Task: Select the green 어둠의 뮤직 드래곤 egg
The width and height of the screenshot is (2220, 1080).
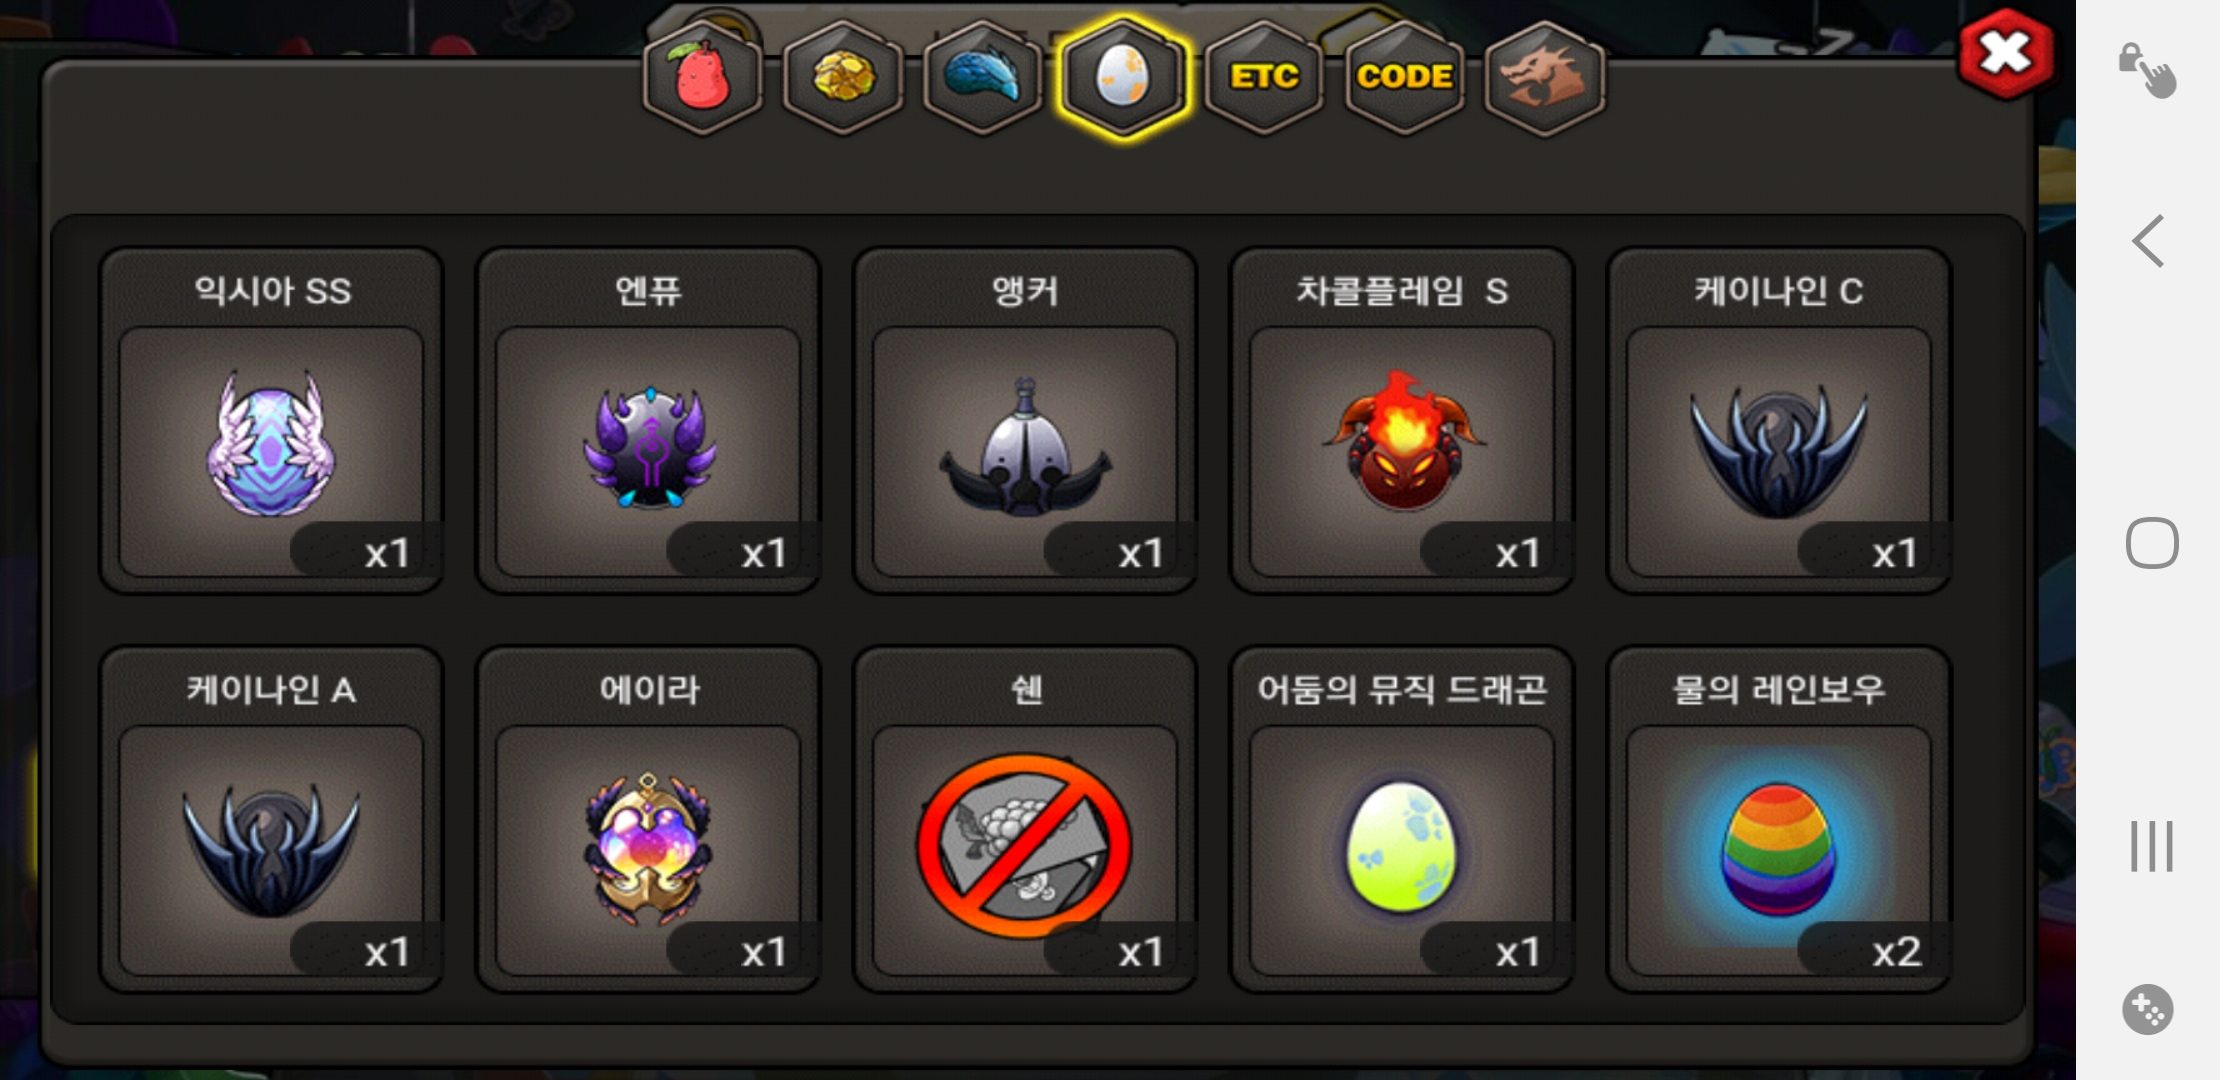Action: point(1402,820)
